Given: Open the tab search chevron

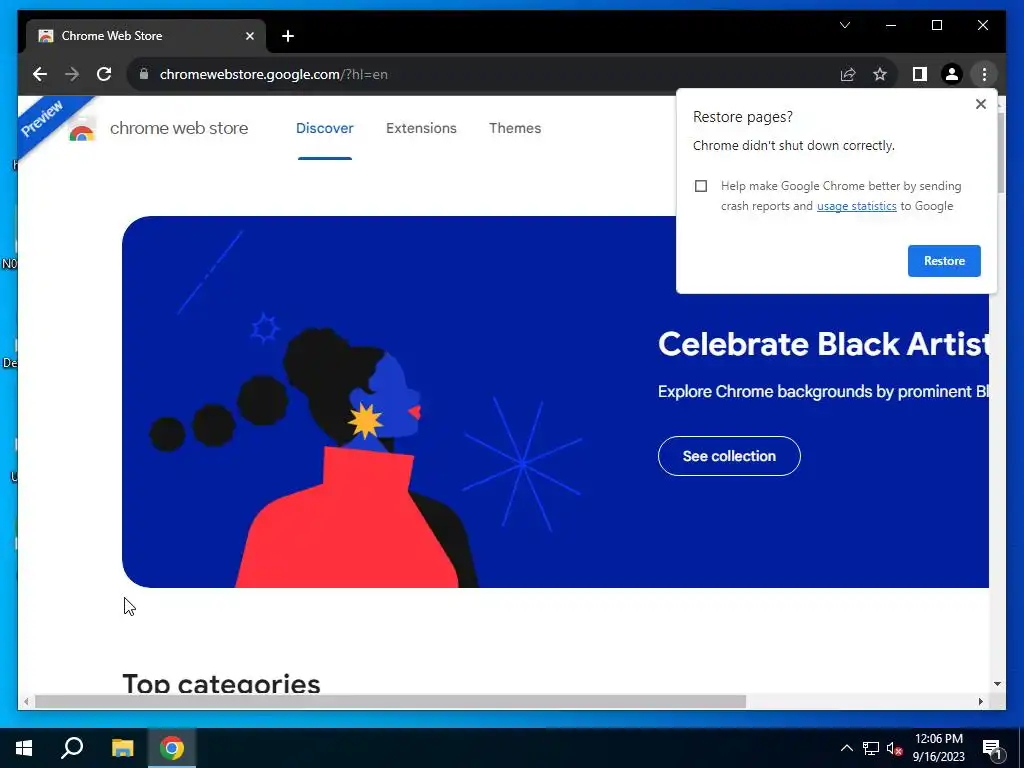Looking at the screenshot, I should 844,25.
